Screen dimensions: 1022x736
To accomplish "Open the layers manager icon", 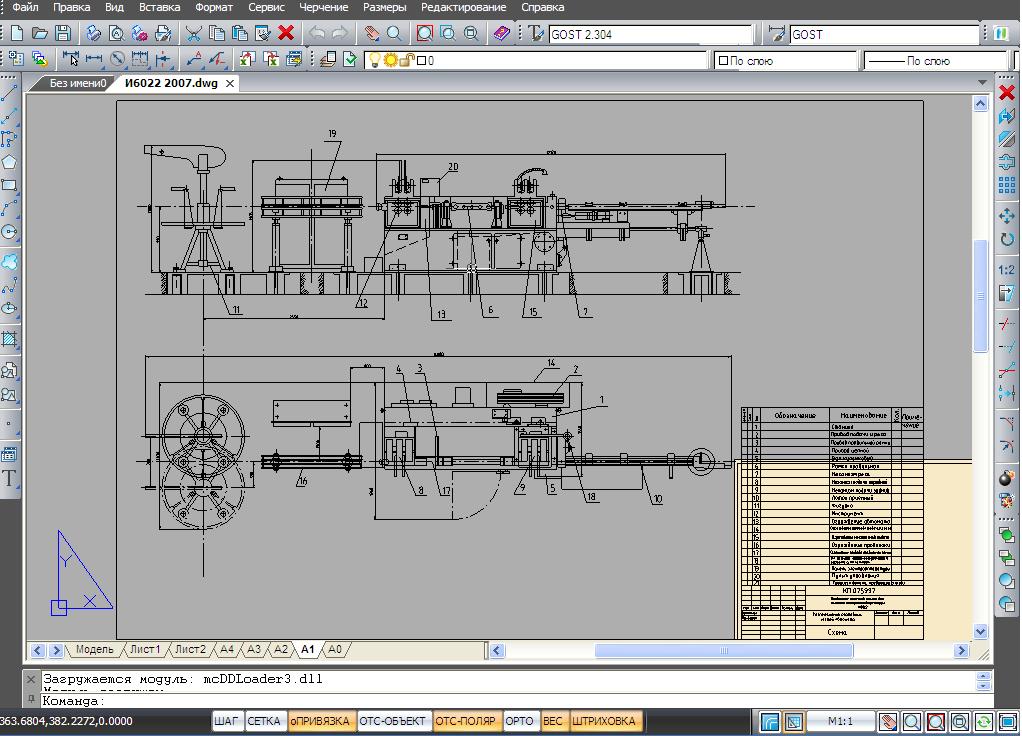I will 328,60.
